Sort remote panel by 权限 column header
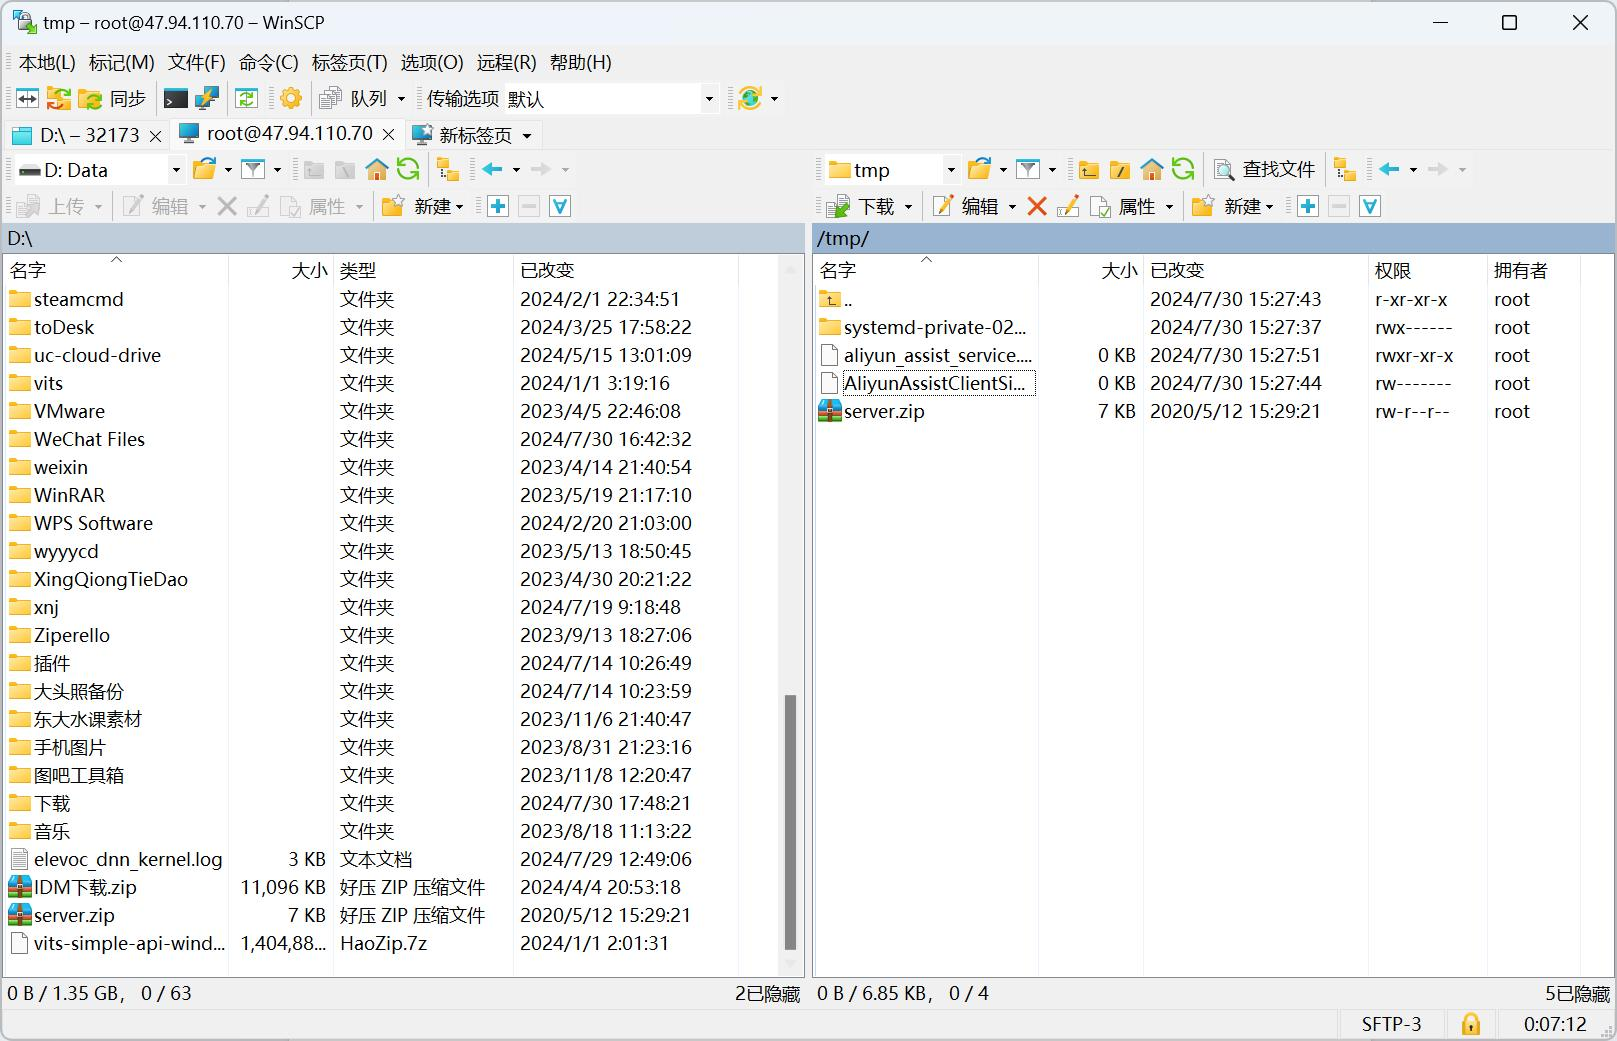The image size is (1617, 1041). coord(1427,270)
